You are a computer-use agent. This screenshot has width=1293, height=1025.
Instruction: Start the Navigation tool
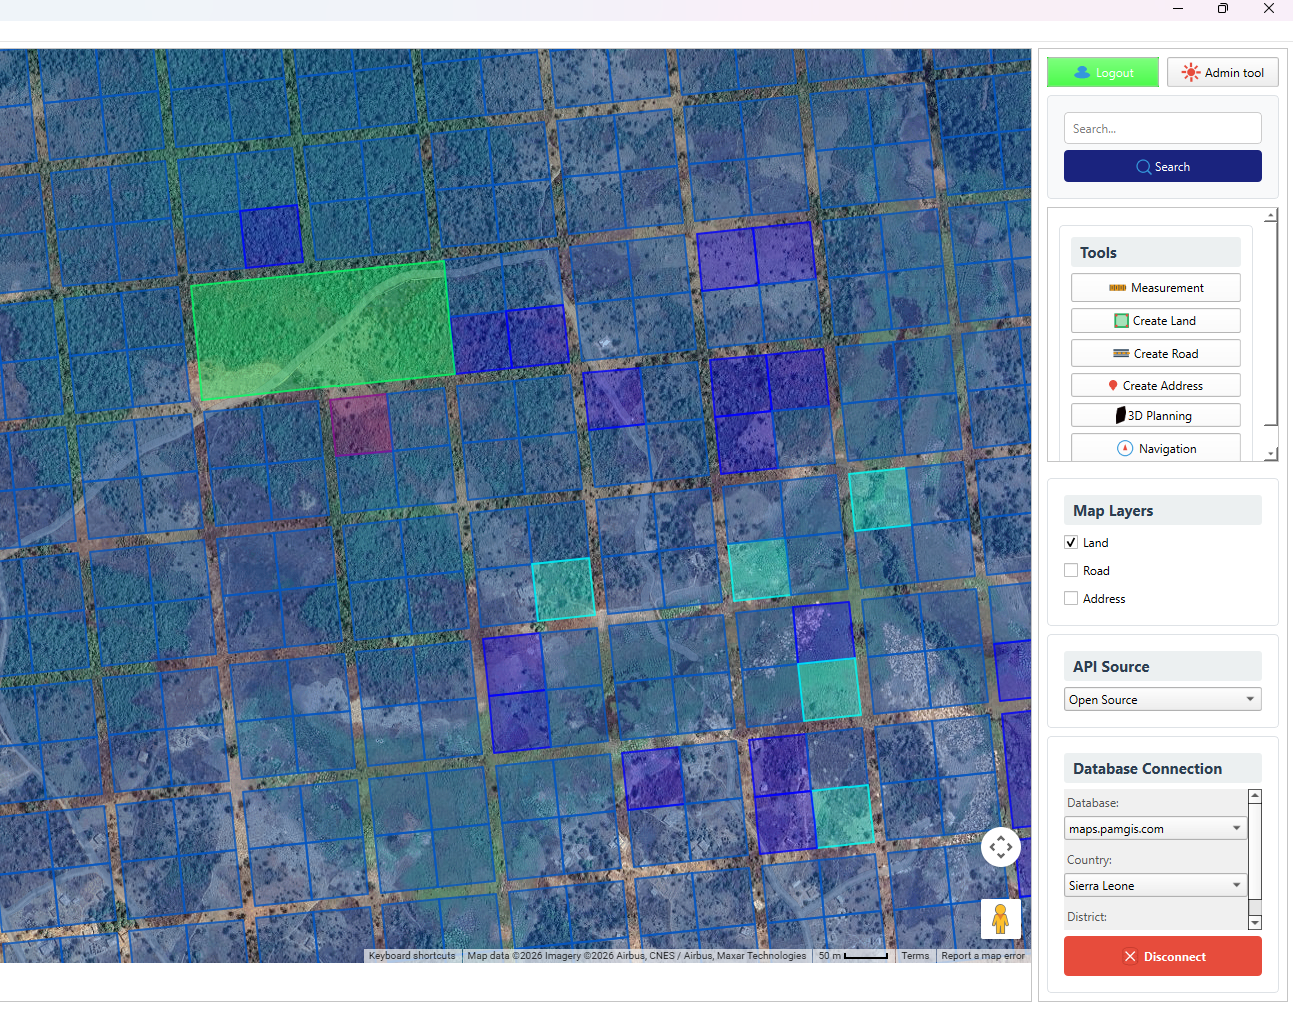(x=1156, y=447)
